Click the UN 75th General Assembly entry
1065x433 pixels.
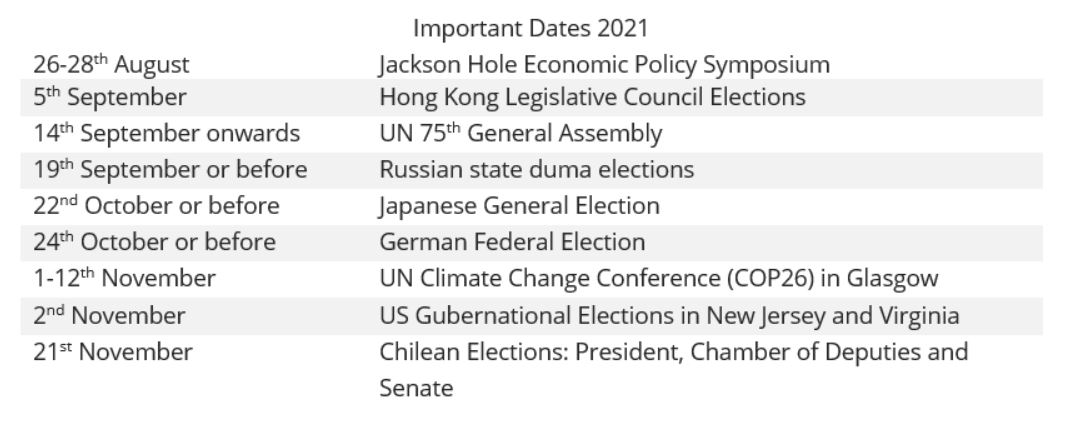tap(520, 134)
